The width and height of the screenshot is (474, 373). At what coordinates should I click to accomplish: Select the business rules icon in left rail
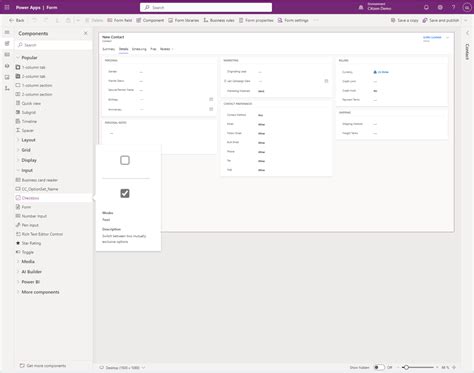[7, 88]
